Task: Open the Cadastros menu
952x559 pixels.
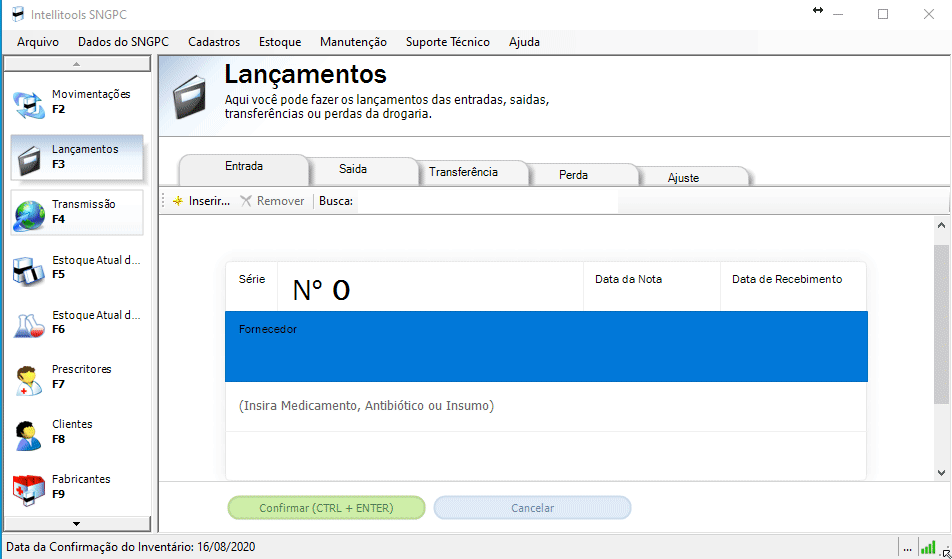Action: tap(214, 42)
